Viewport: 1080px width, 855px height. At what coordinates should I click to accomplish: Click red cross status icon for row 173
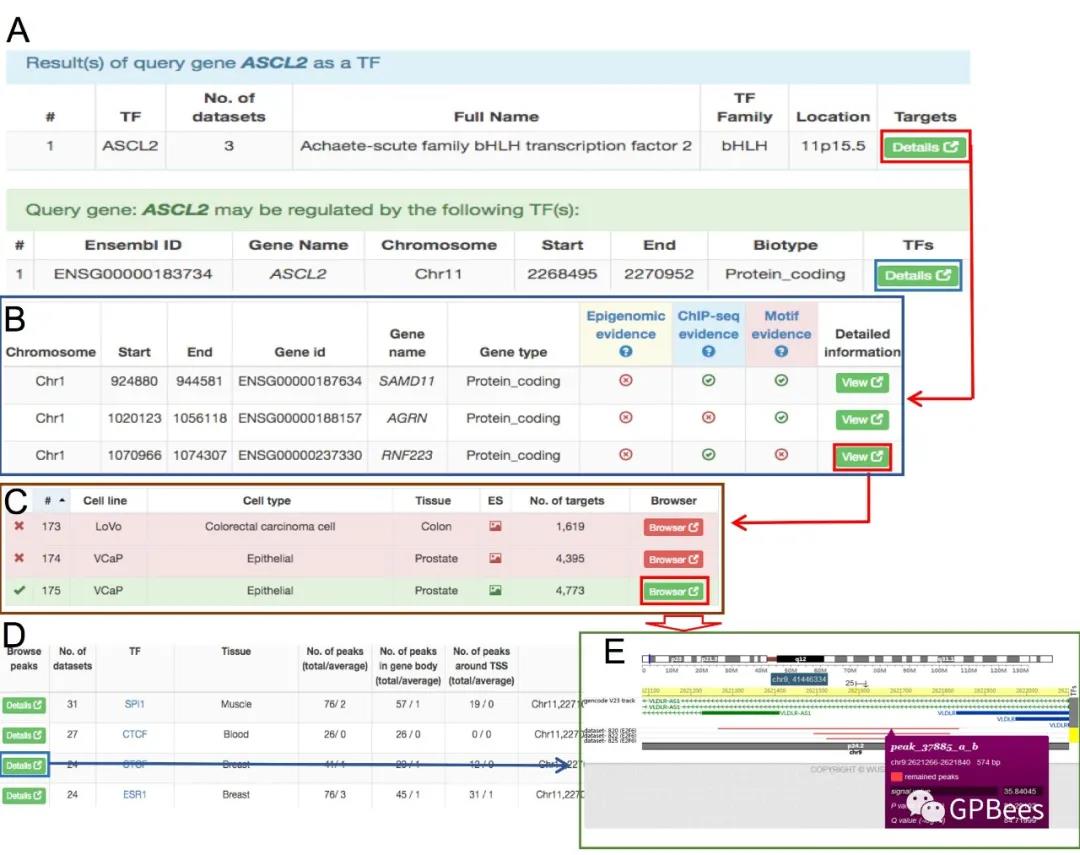(x=19, y=526)
